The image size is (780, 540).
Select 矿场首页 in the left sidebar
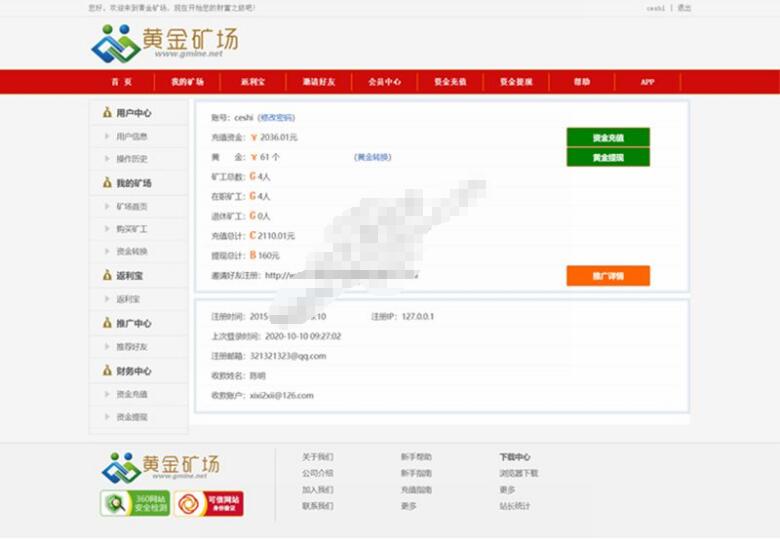tap(132, 206)
